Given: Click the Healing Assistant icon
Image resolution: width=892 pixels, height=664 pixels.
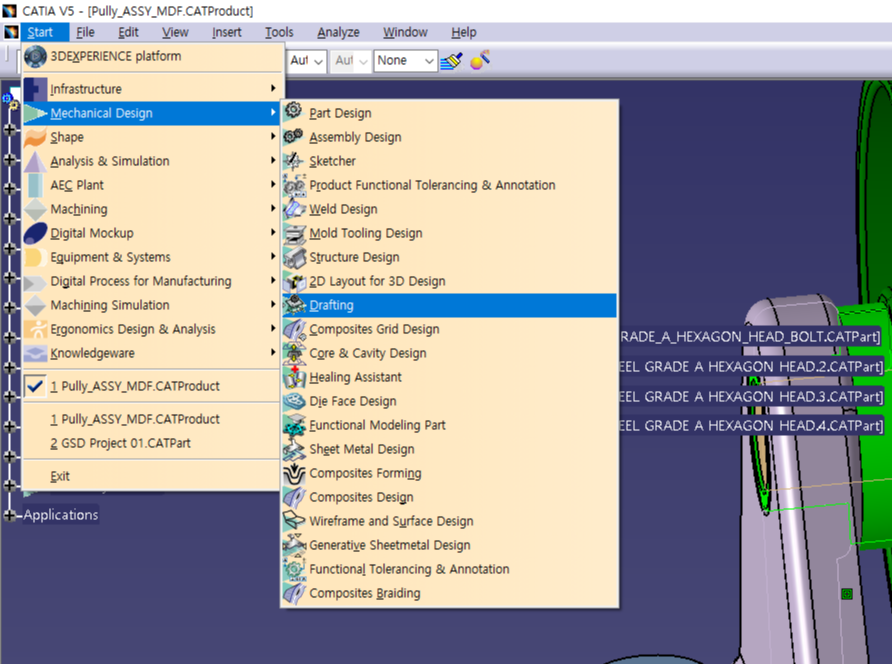Looking at the screenshot, I should tap(294, 377).
